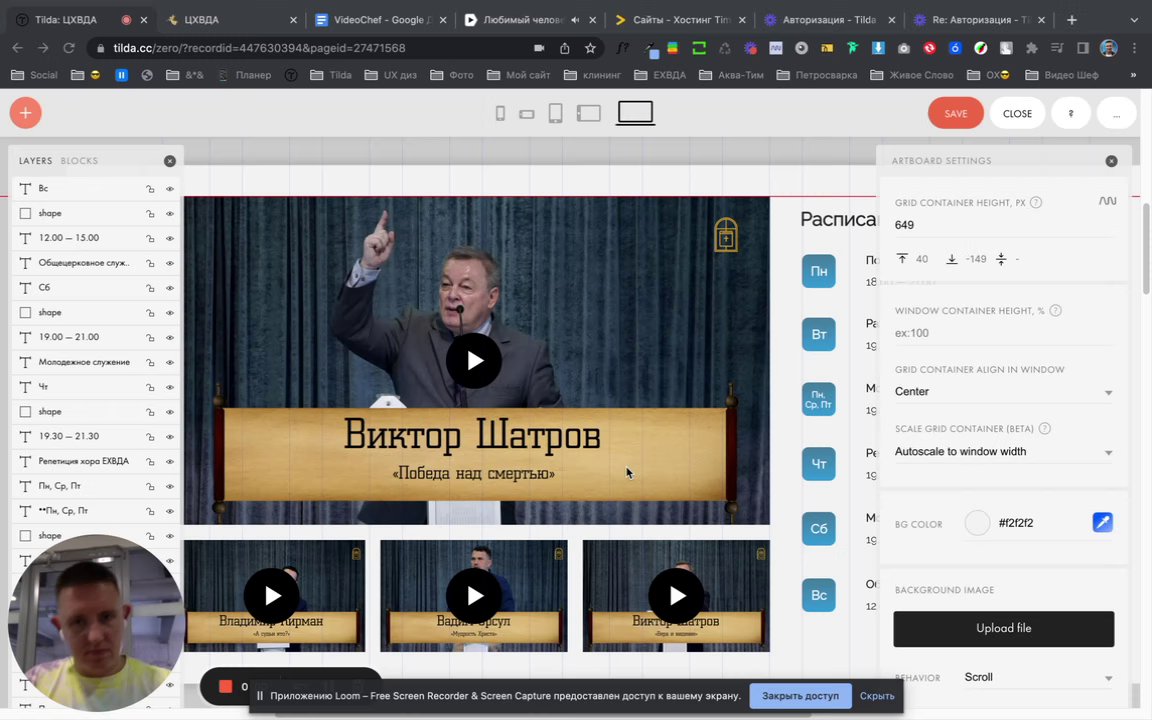Screen dimensions: 1152x720
Task: Select the tablet portrait screen size
Action: (x=556, y=114)
